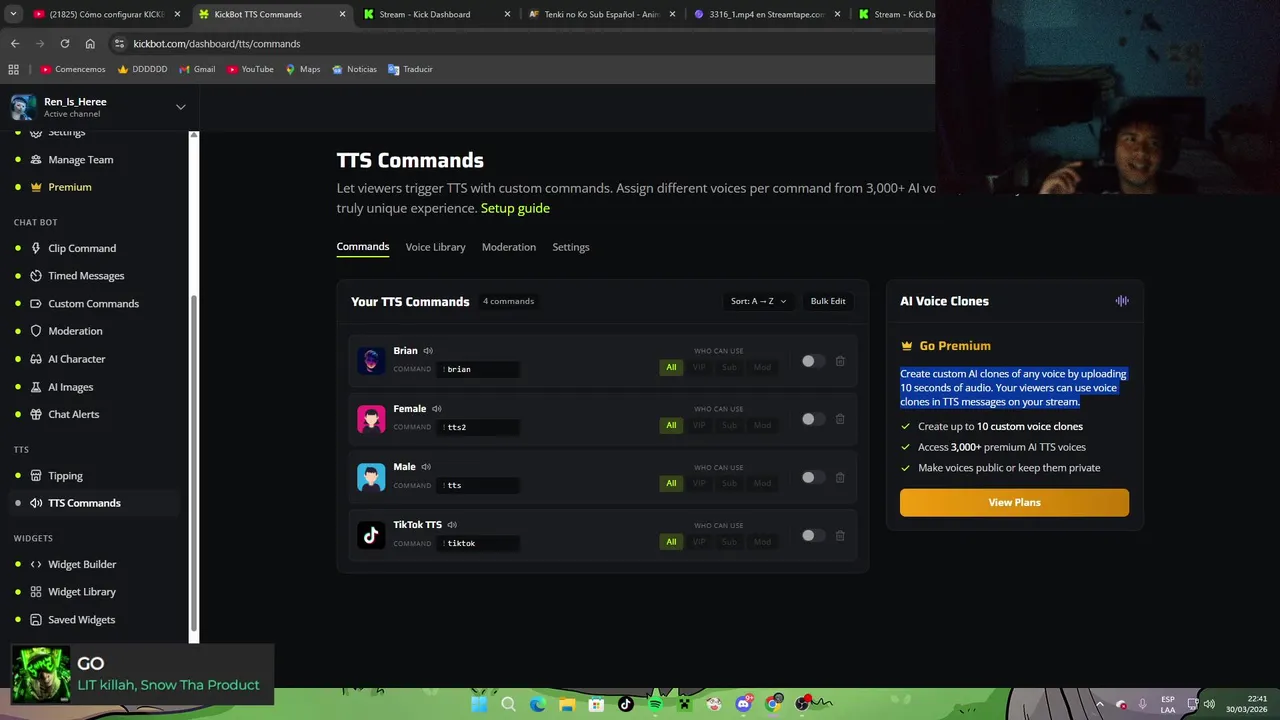The image size is (1280, 720).
Task: Enable the TikTok TTS command toggle
Action: click(x=813, y=535)
